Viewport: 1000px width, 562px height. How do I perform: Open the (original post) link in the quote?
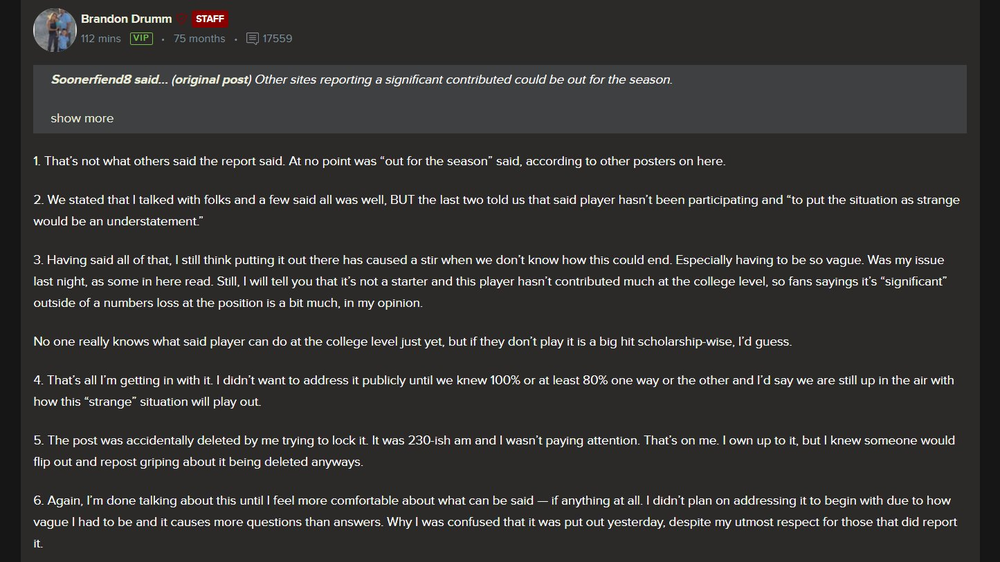[211, 80]
